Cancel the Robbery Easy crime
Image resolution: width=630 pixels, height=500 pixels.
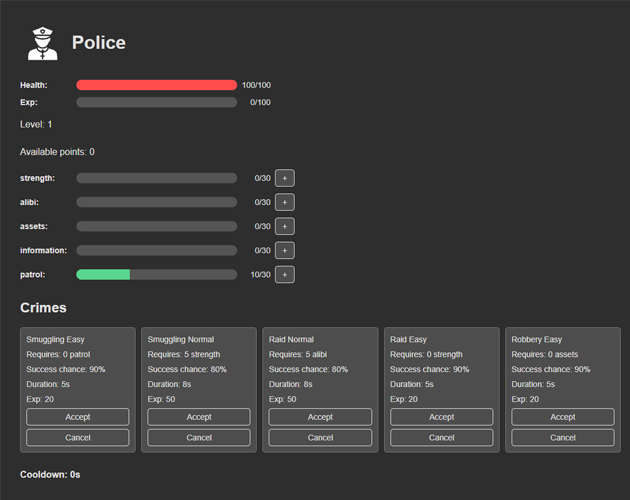tap(563, 437)
